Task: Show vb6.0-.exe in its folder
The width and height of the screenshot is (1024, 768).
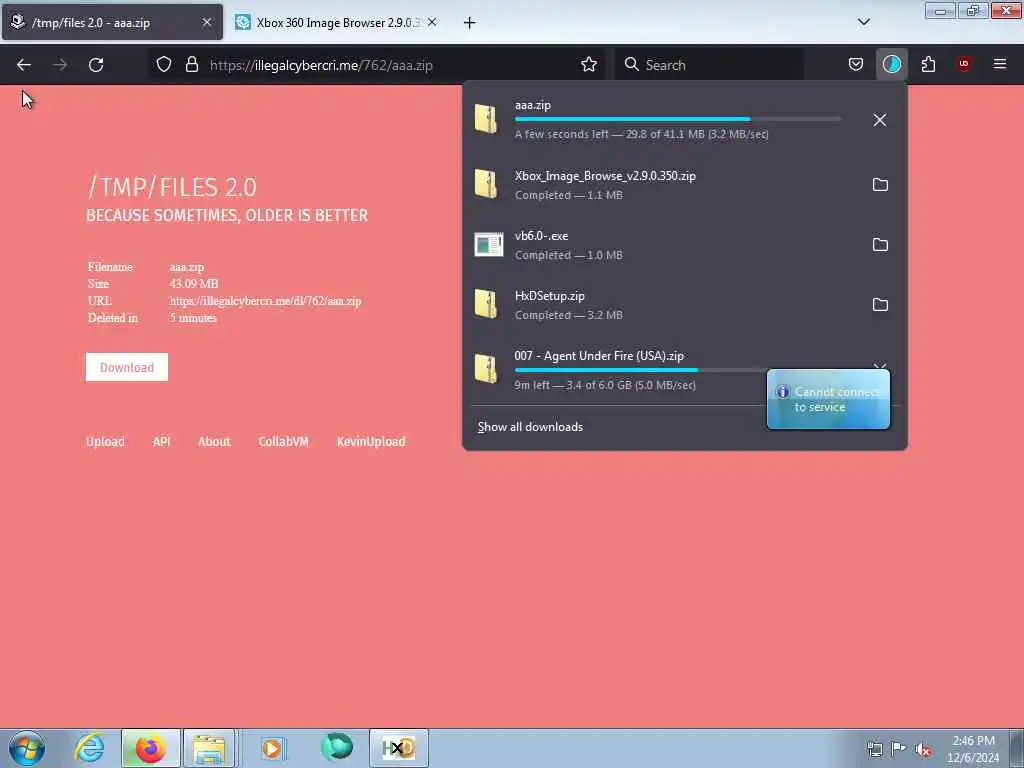Action: click(880, 245)
